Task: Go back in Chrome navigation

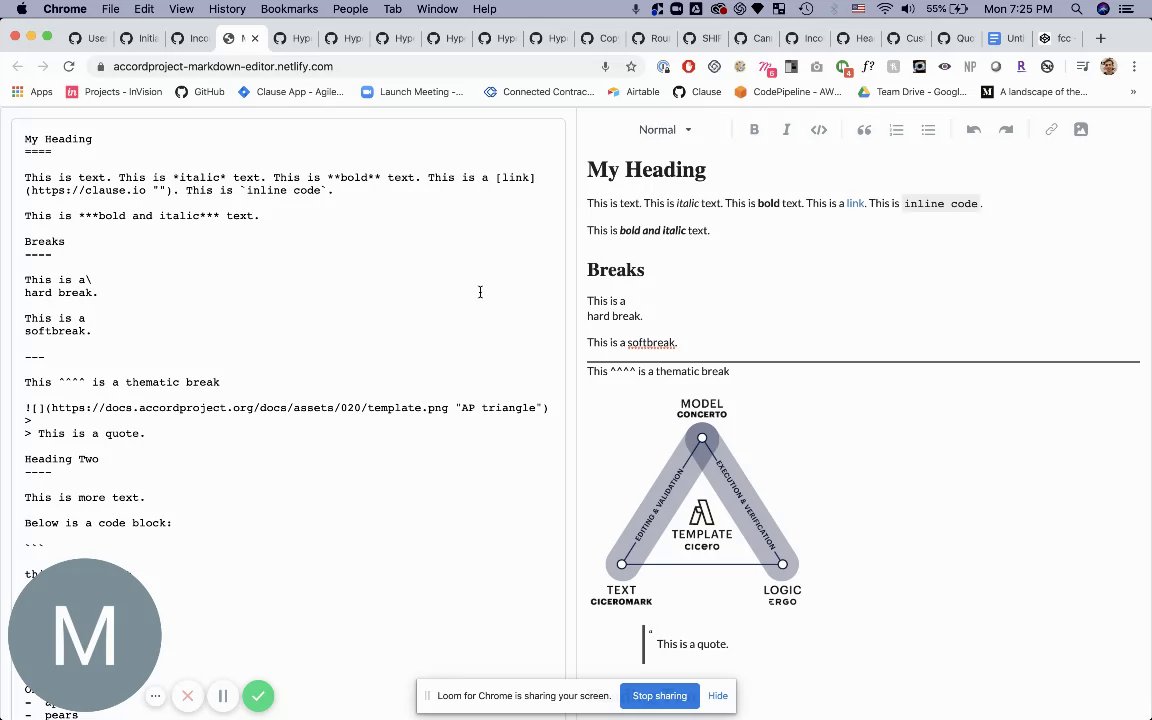Action: click(x=18, y=66)
